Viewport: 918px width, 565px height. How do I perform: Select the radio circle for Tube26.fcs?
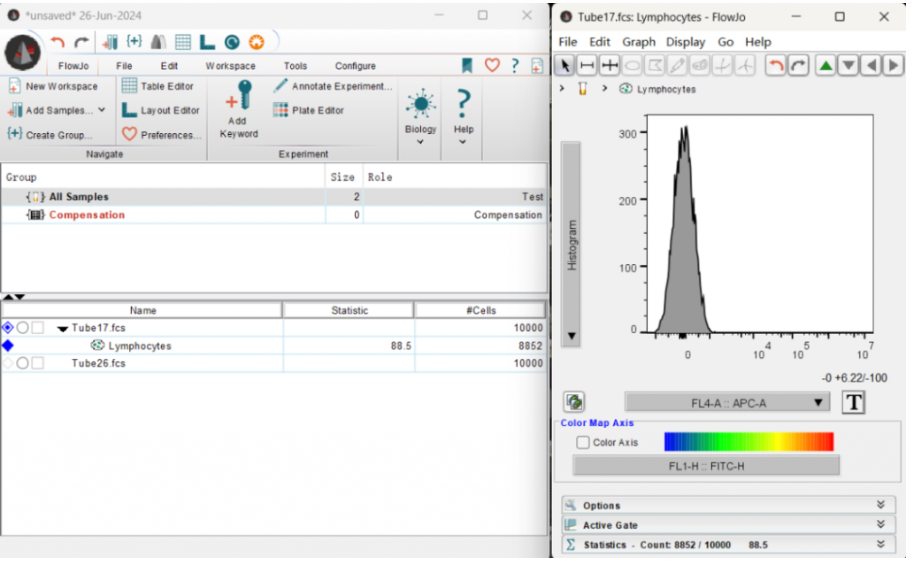tap(22, 363)
